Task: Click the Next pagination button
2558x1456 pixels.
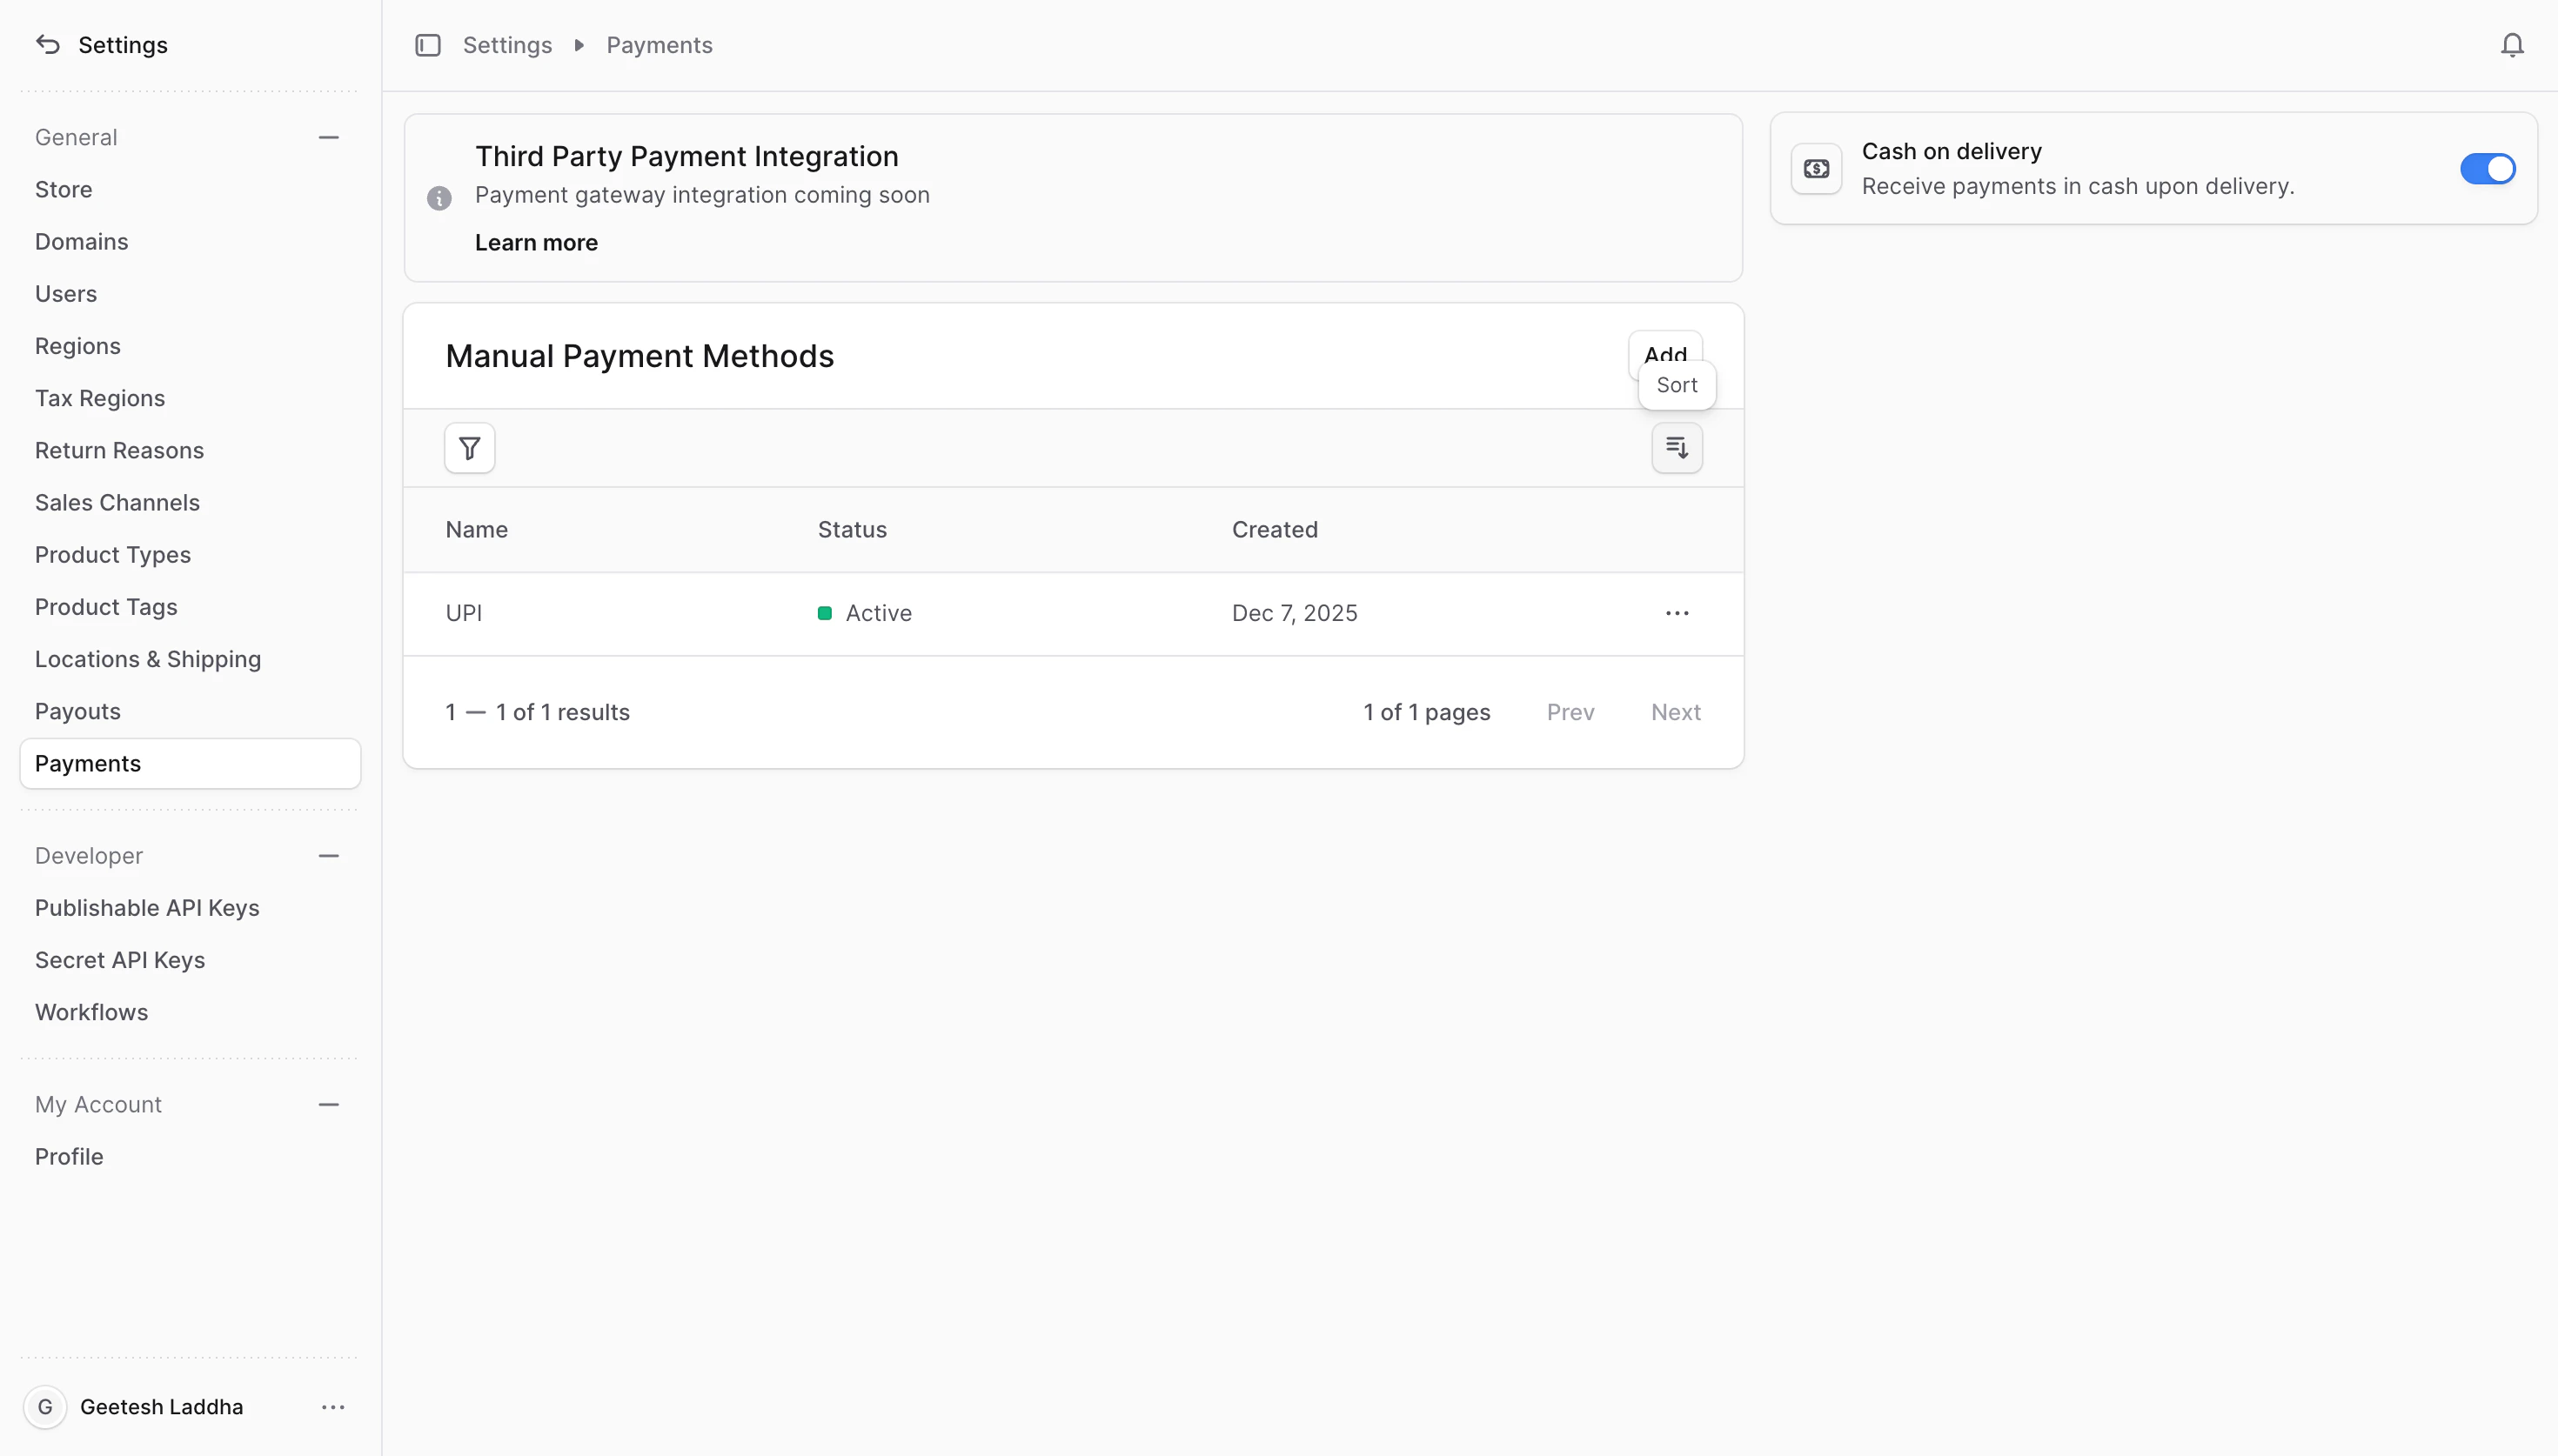Action: coord(1675,712)
